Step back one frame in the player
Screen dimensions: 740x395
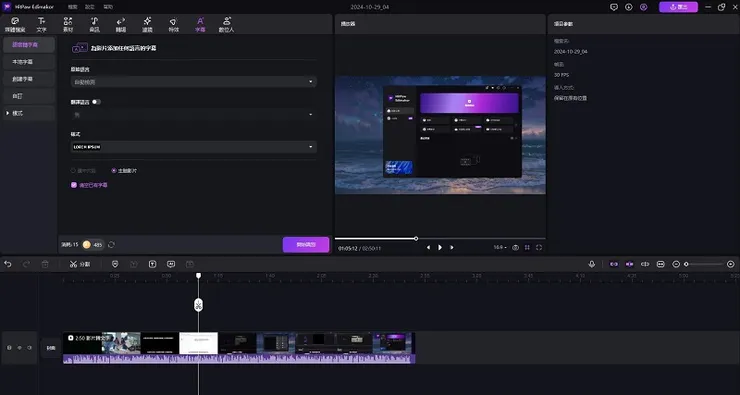tap(428, 247)
